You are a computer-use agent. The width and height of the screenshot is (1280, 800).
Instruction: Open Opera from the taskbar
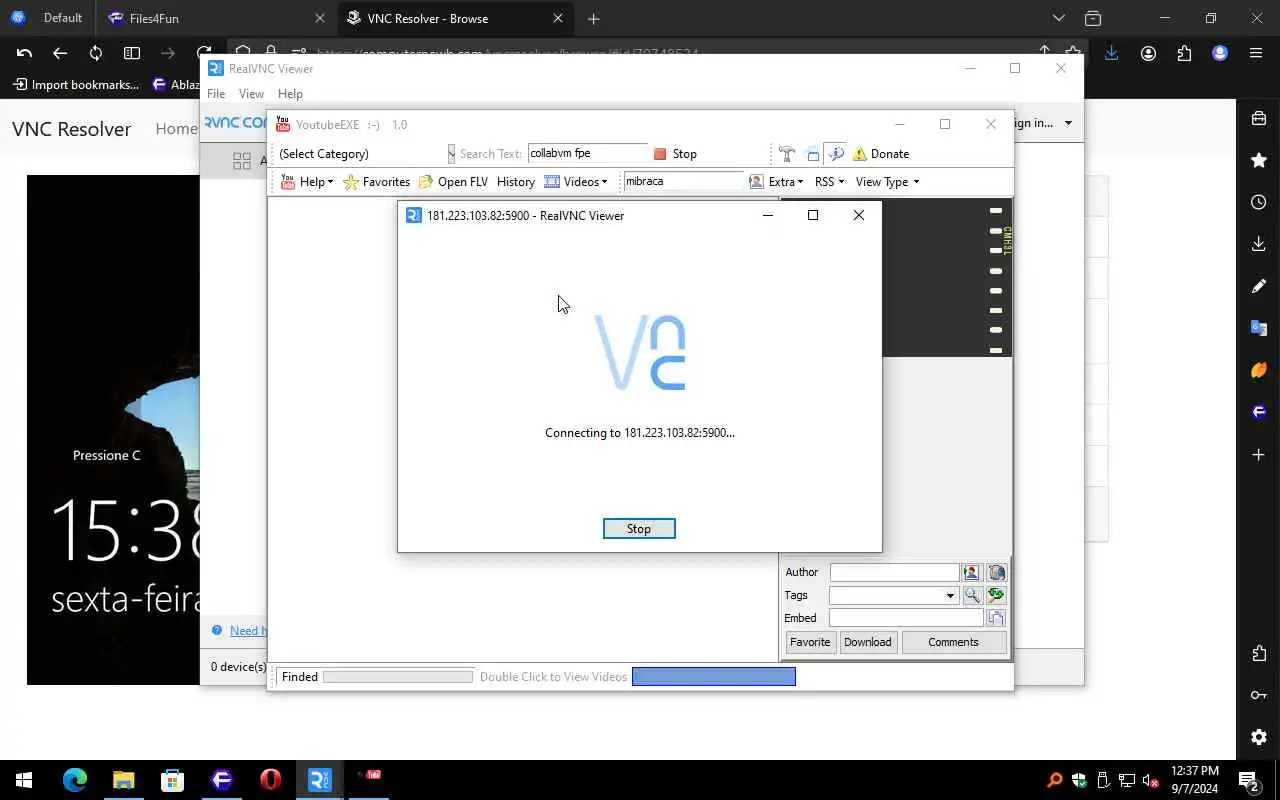pos(271,780)
